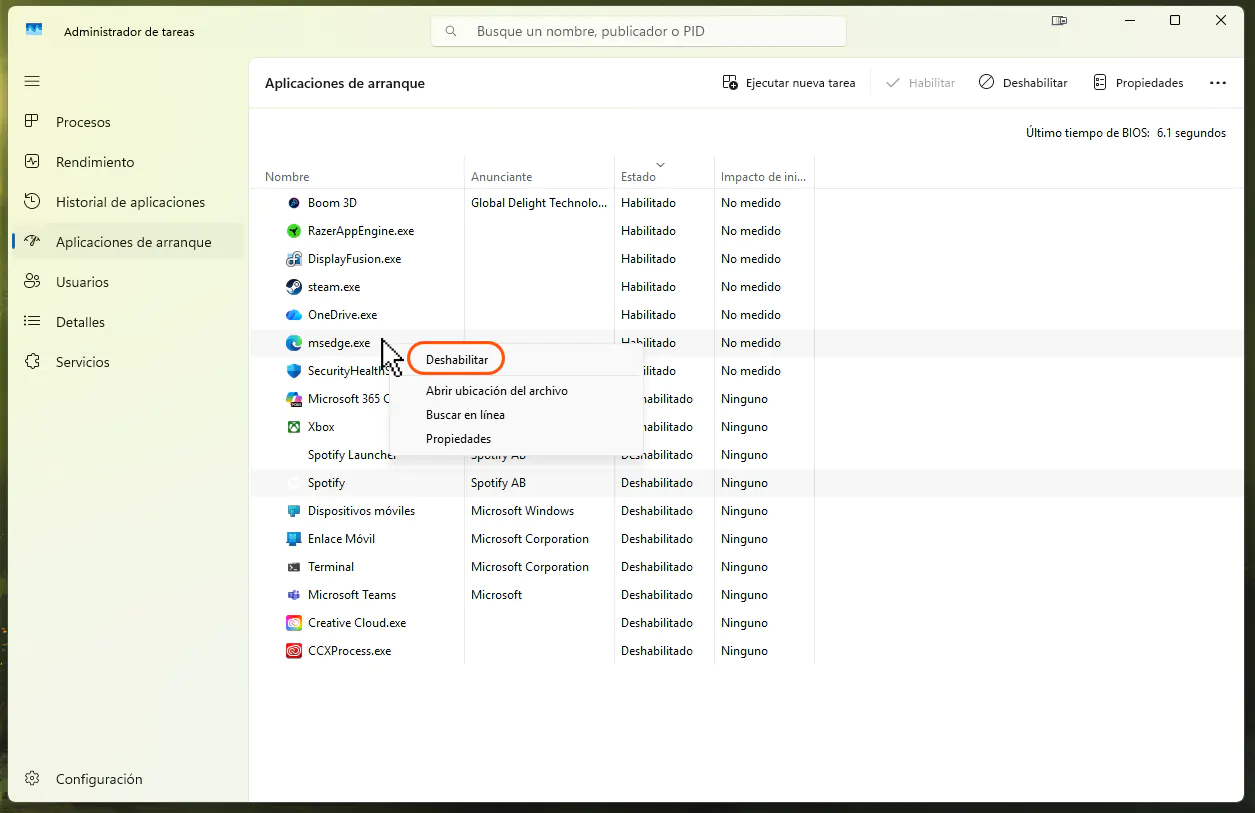Choose Deshabilitar in the context menu
1255x813 pixels.
click(x=457, y=359)
